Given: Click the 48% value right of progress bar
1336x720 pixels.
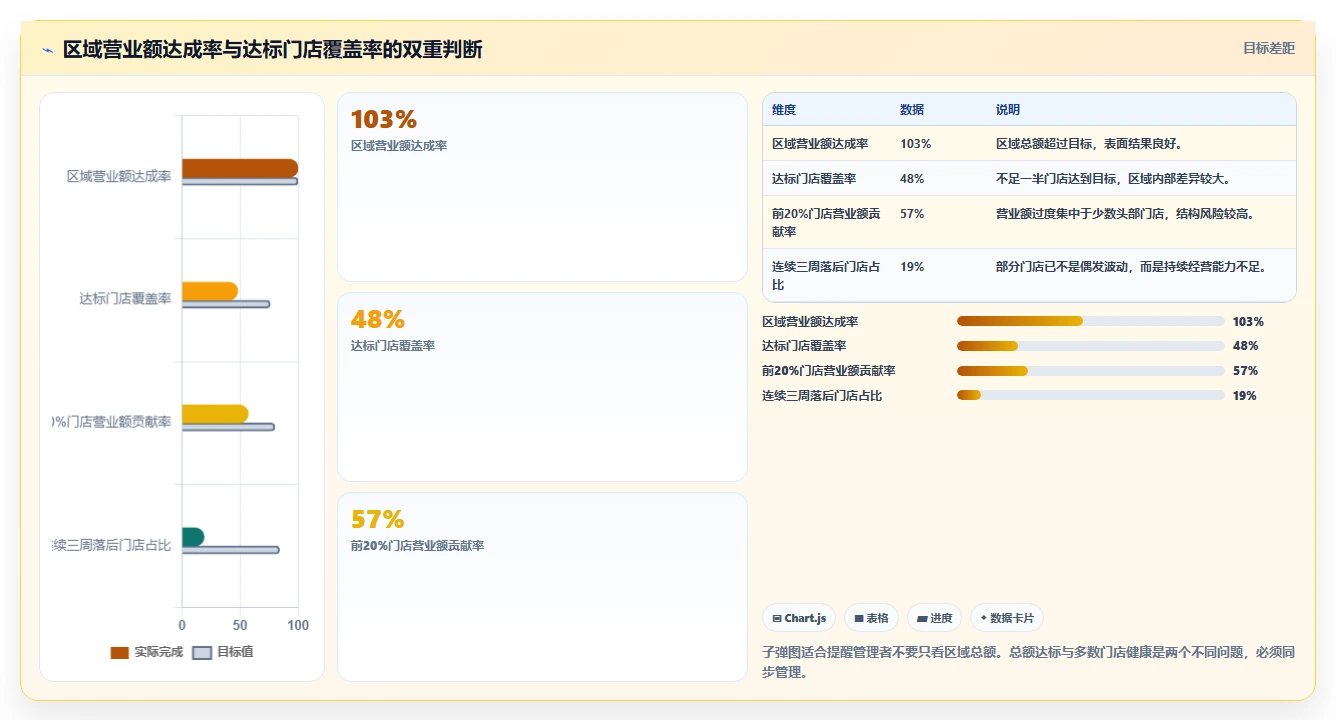Looking at the screenshot, I should [1246, 346].
